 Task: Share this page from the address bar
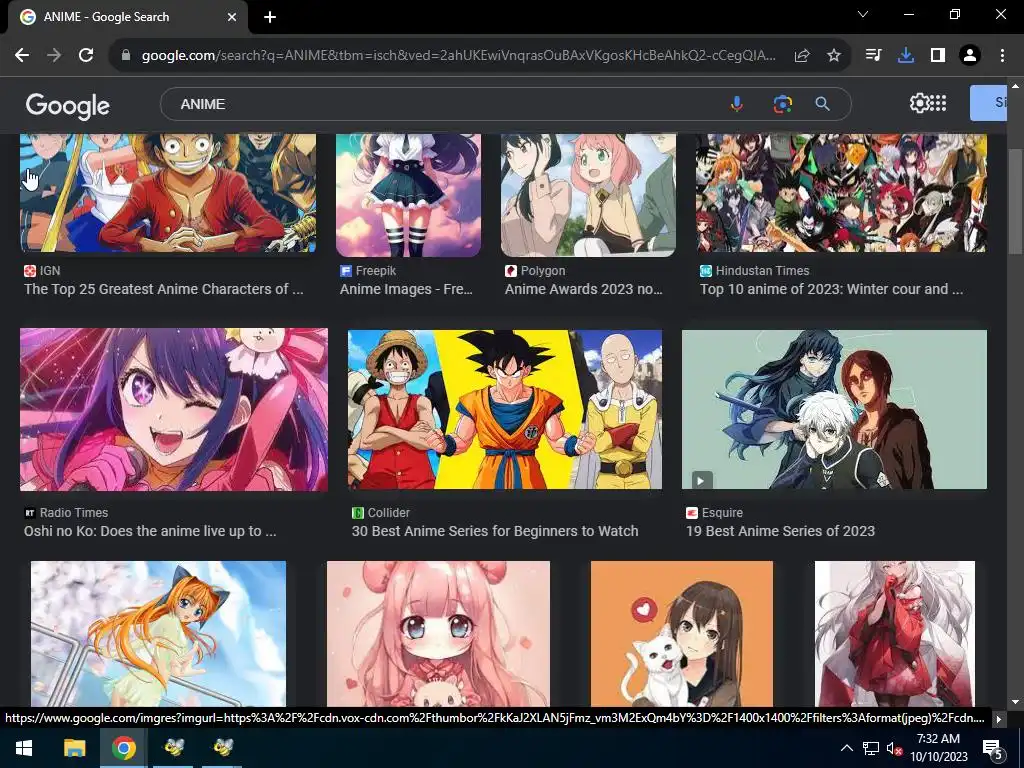tap(802, 56)
